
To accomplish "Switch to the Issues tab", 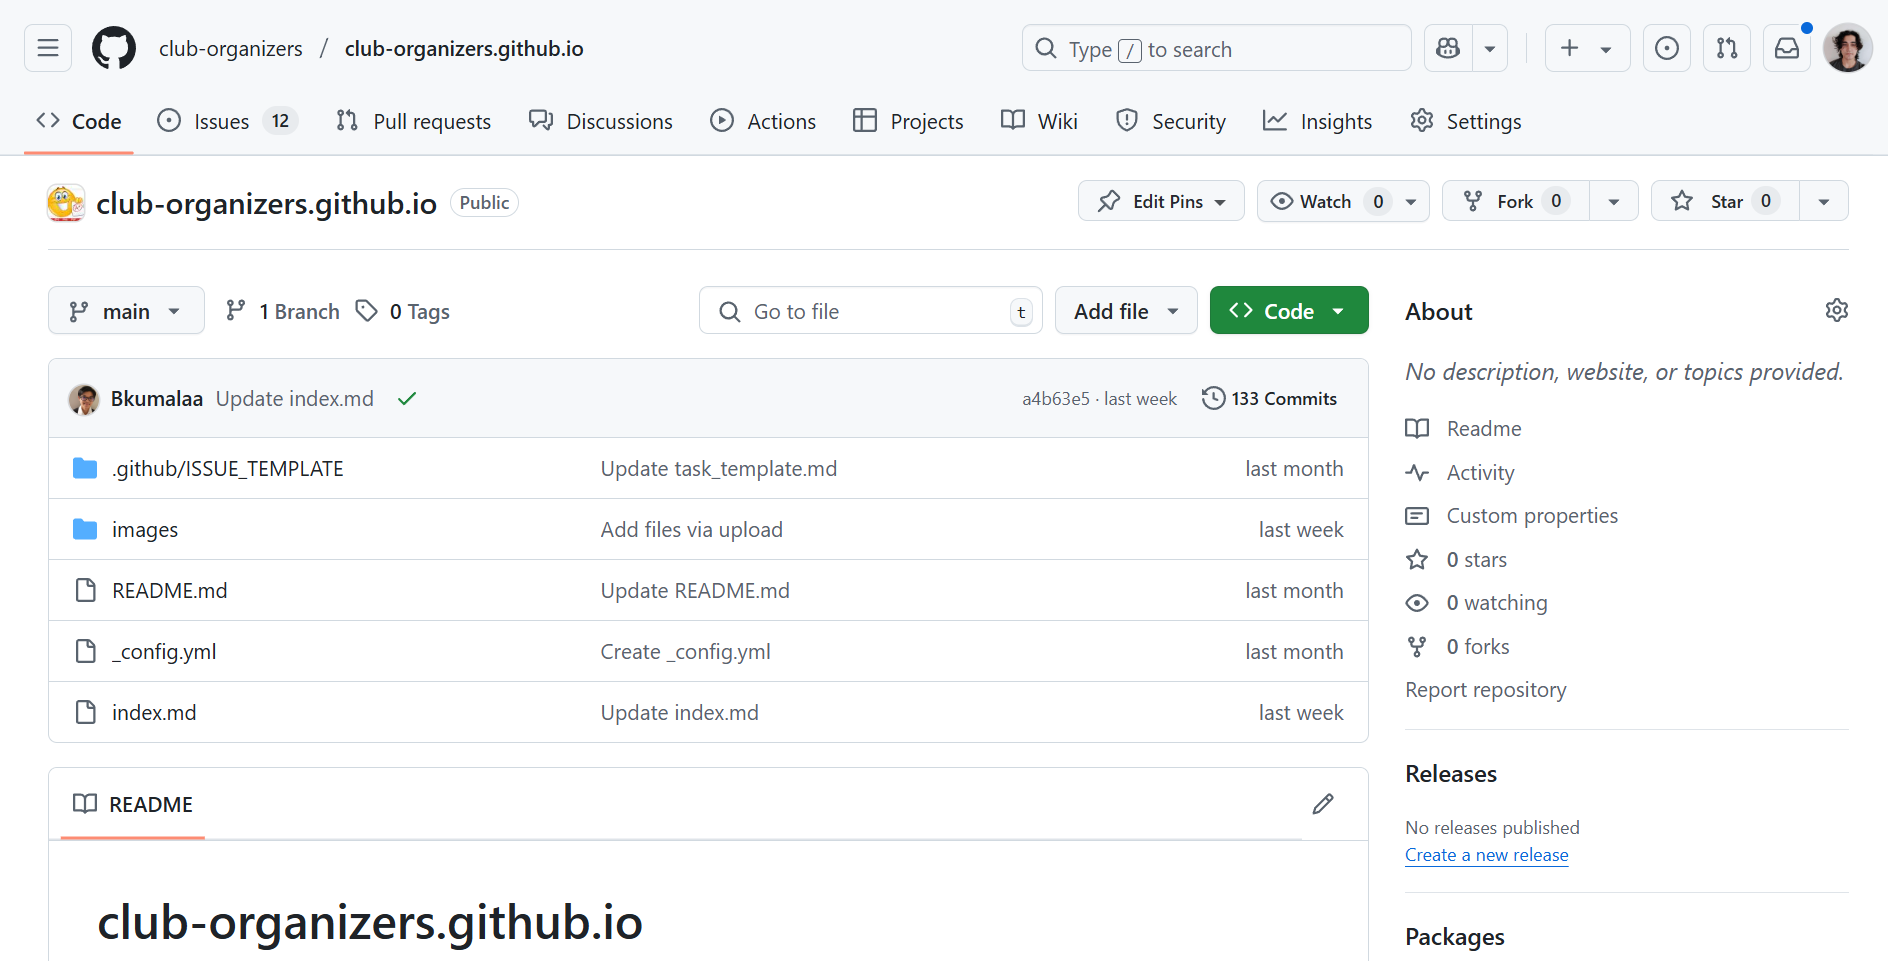I will (x=221, y=121).
